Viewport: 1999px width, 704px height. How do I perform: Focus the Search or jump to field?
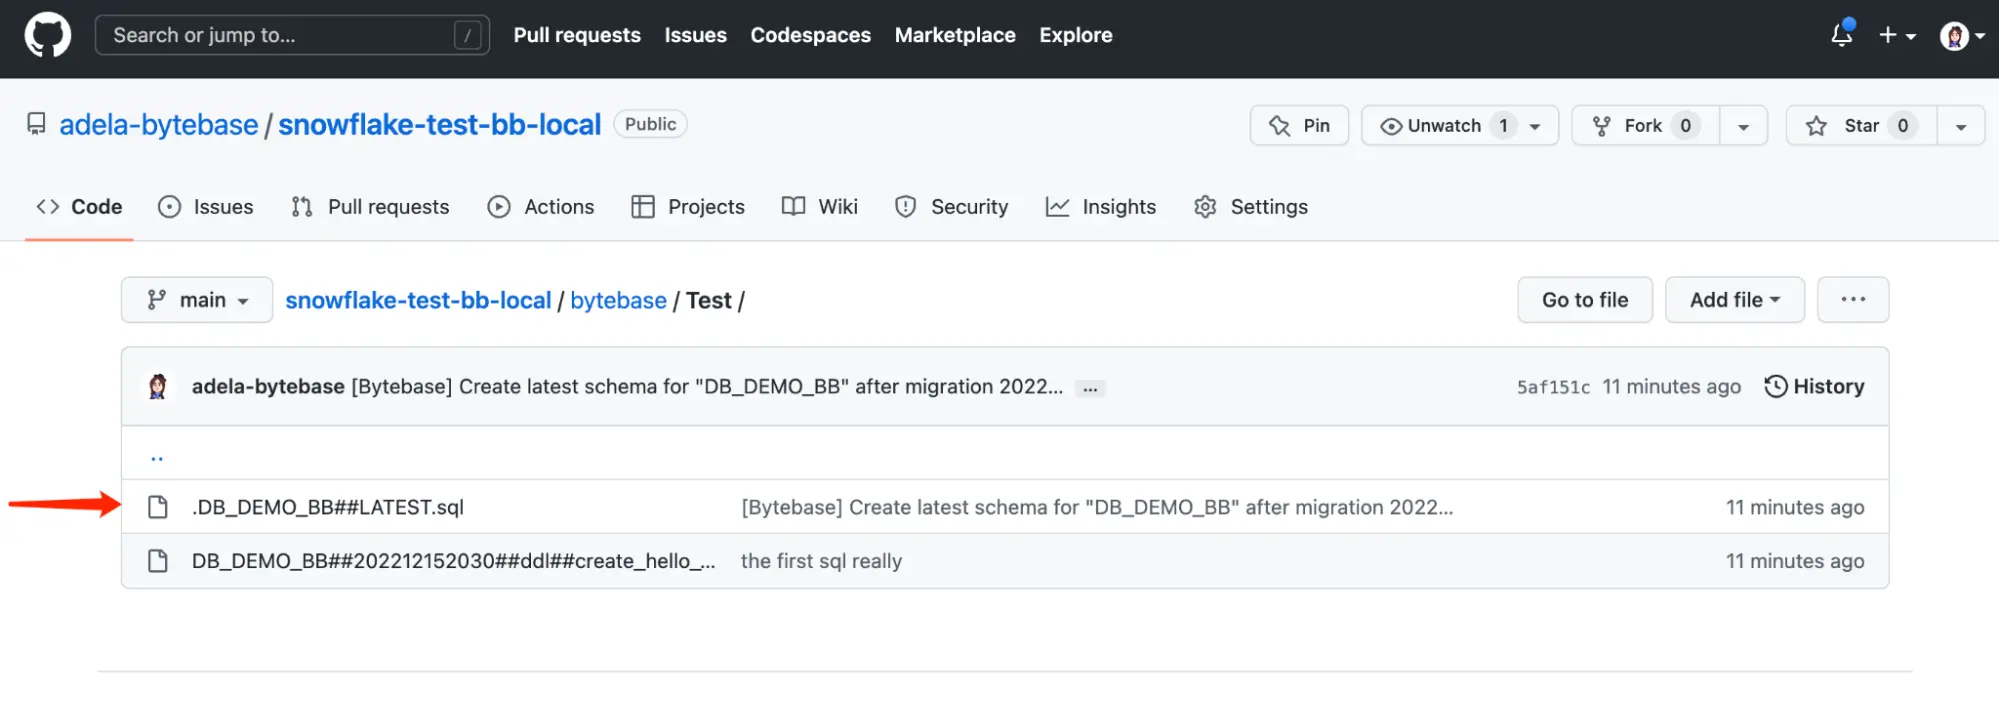pyautogui.click(x=292, y=35)
